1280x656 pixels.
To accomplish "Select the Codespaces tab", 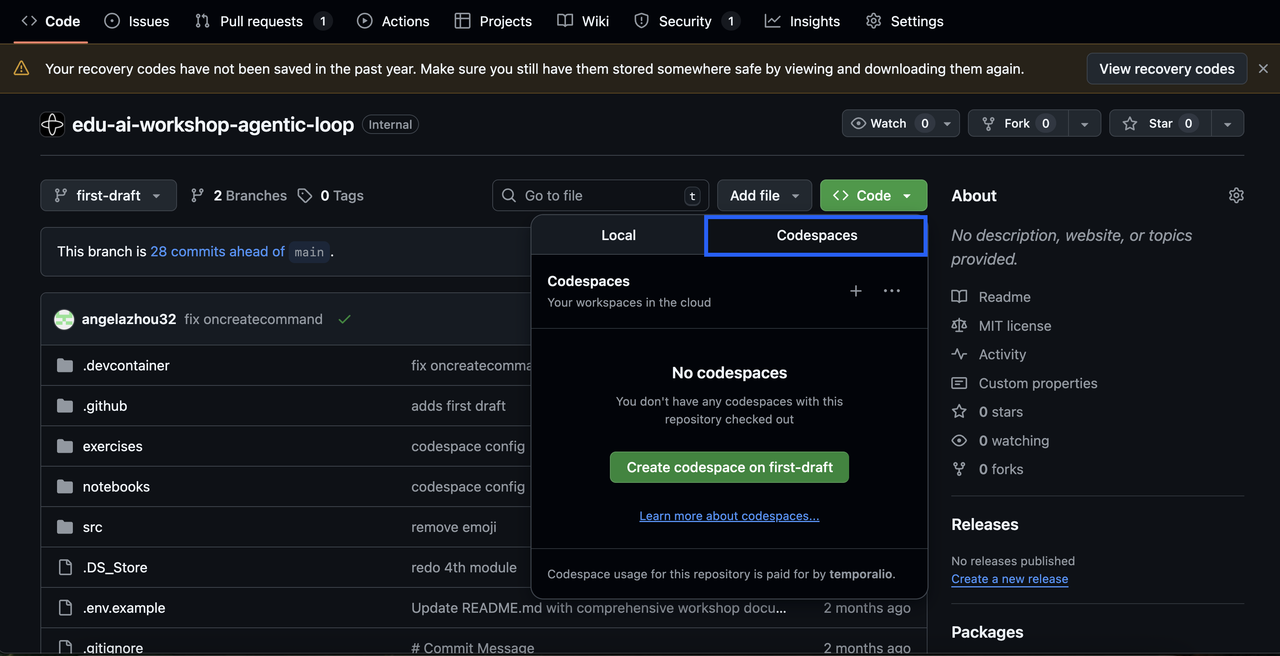I will click(816, 235).
